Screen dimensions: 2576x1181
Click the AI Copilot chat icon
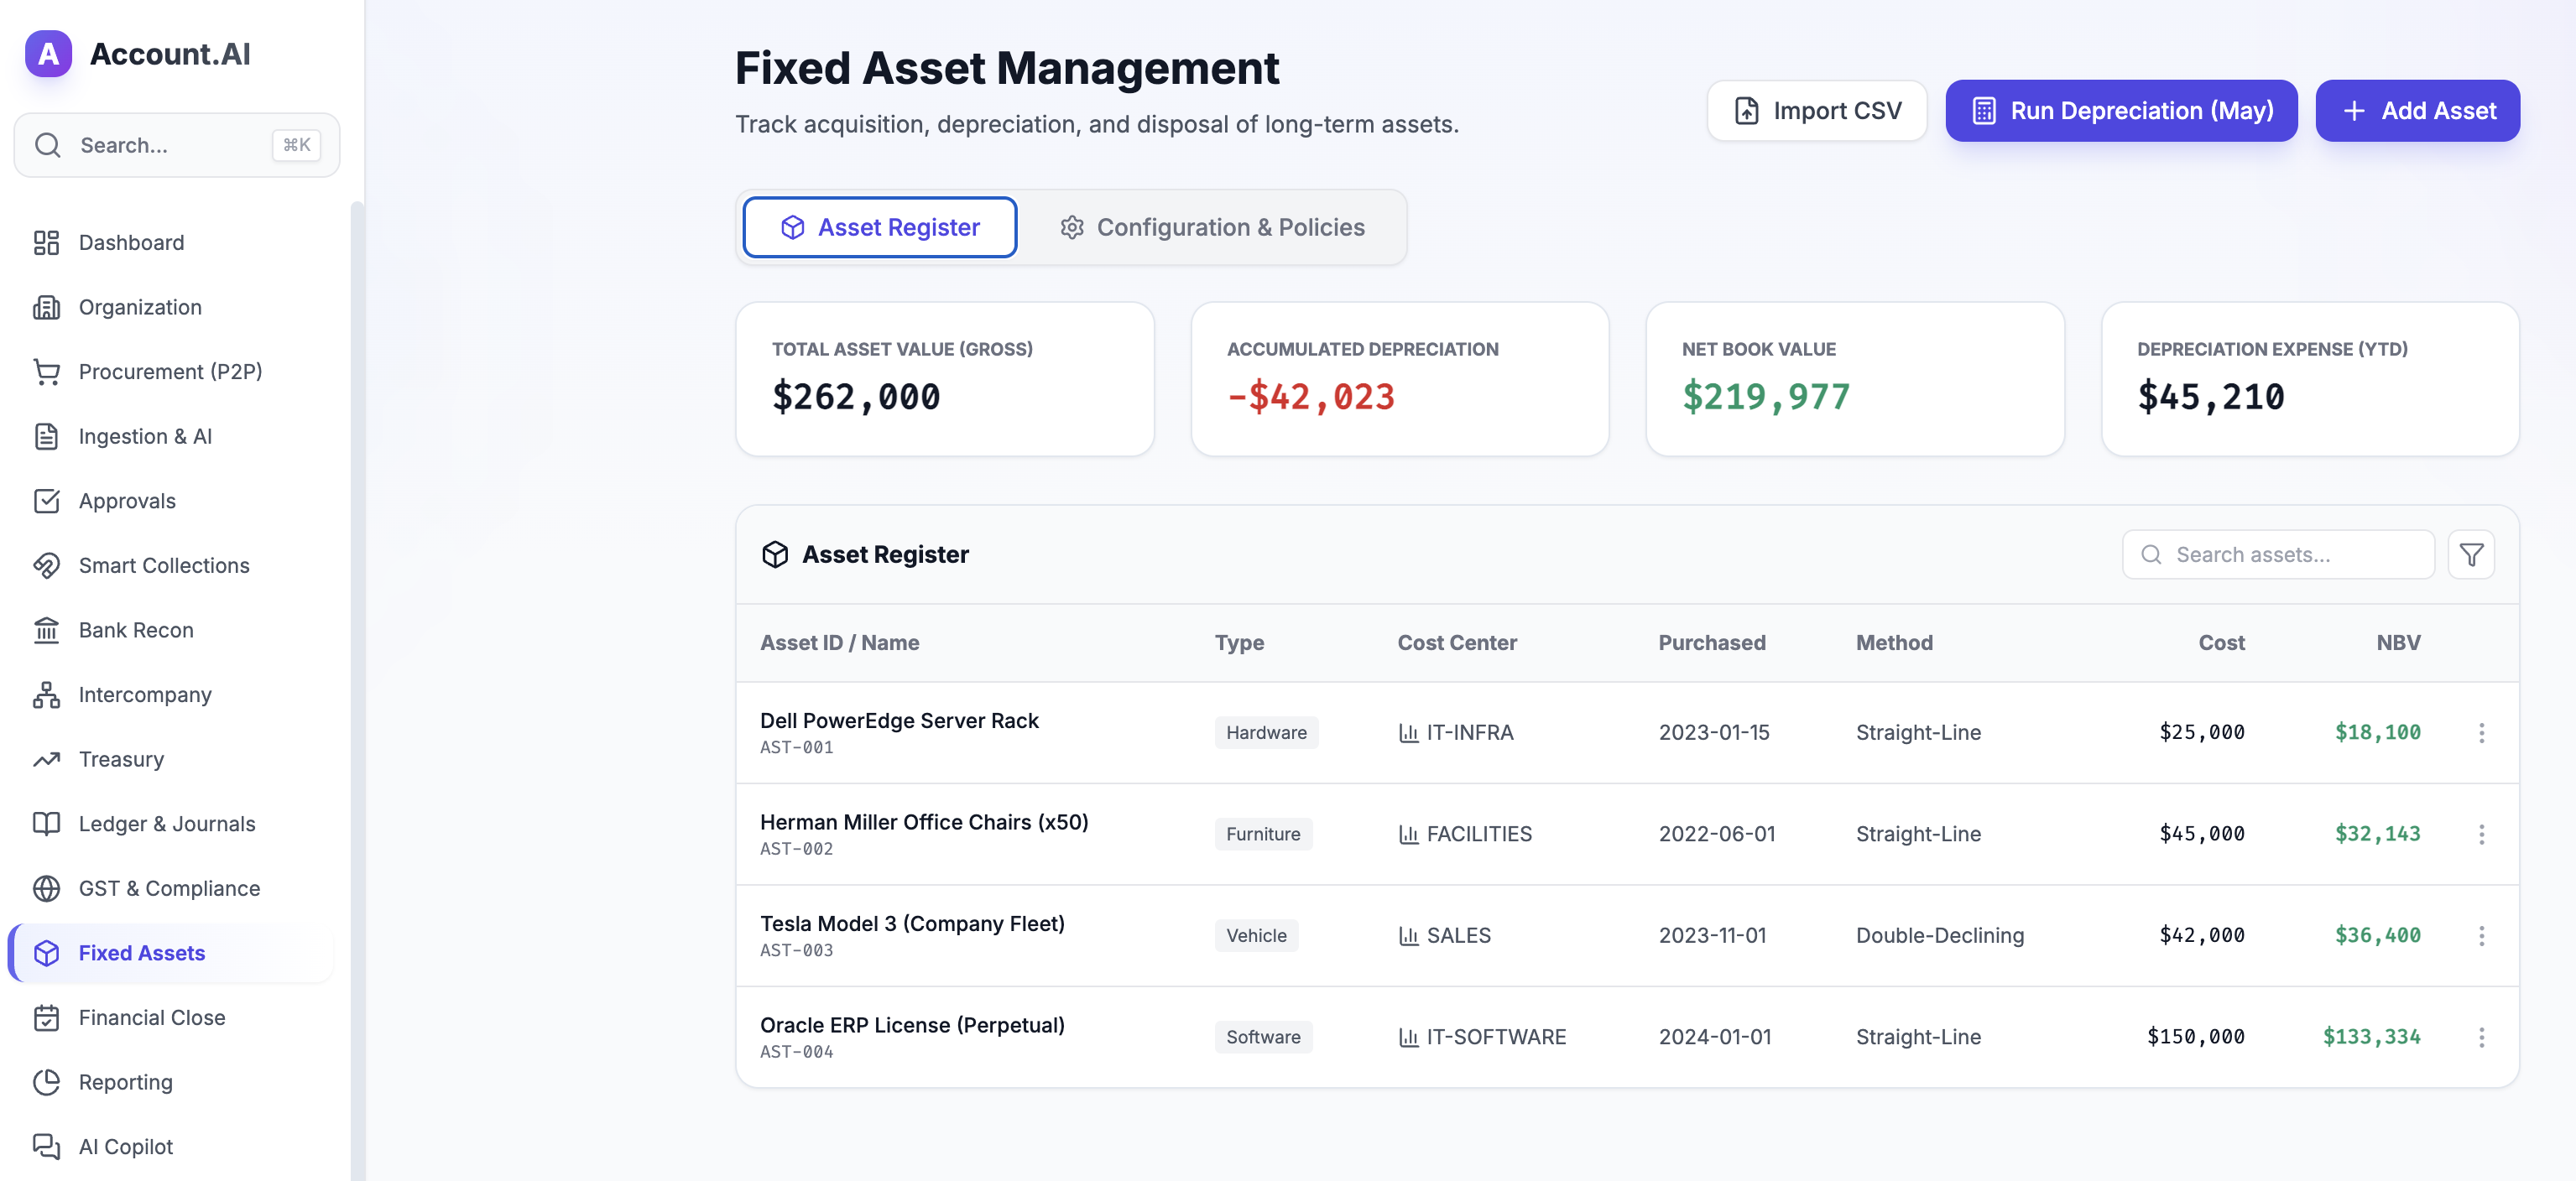click(x=46, y=1146)
